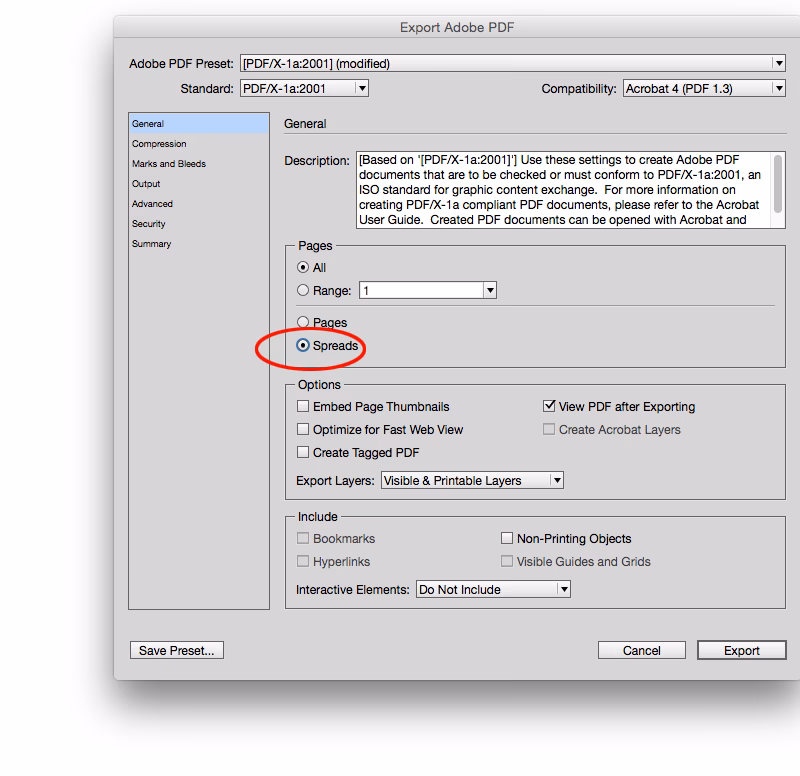Enable Optimize for Fast Web View
The width and height of the screenshot is (800, 776).
coord(304,430)
